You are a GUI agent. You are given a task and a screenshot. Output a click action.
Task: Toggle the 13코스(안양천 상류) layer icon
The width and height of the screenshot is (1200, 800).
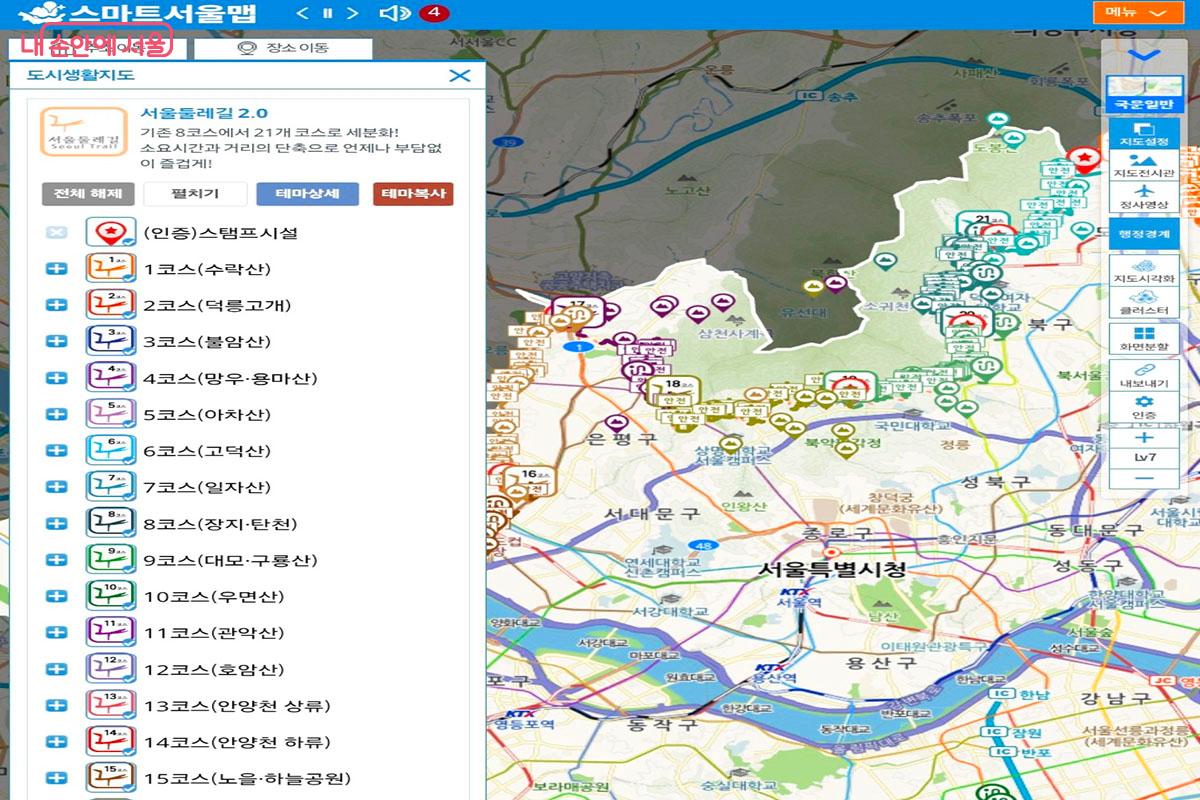coord(110,706)
